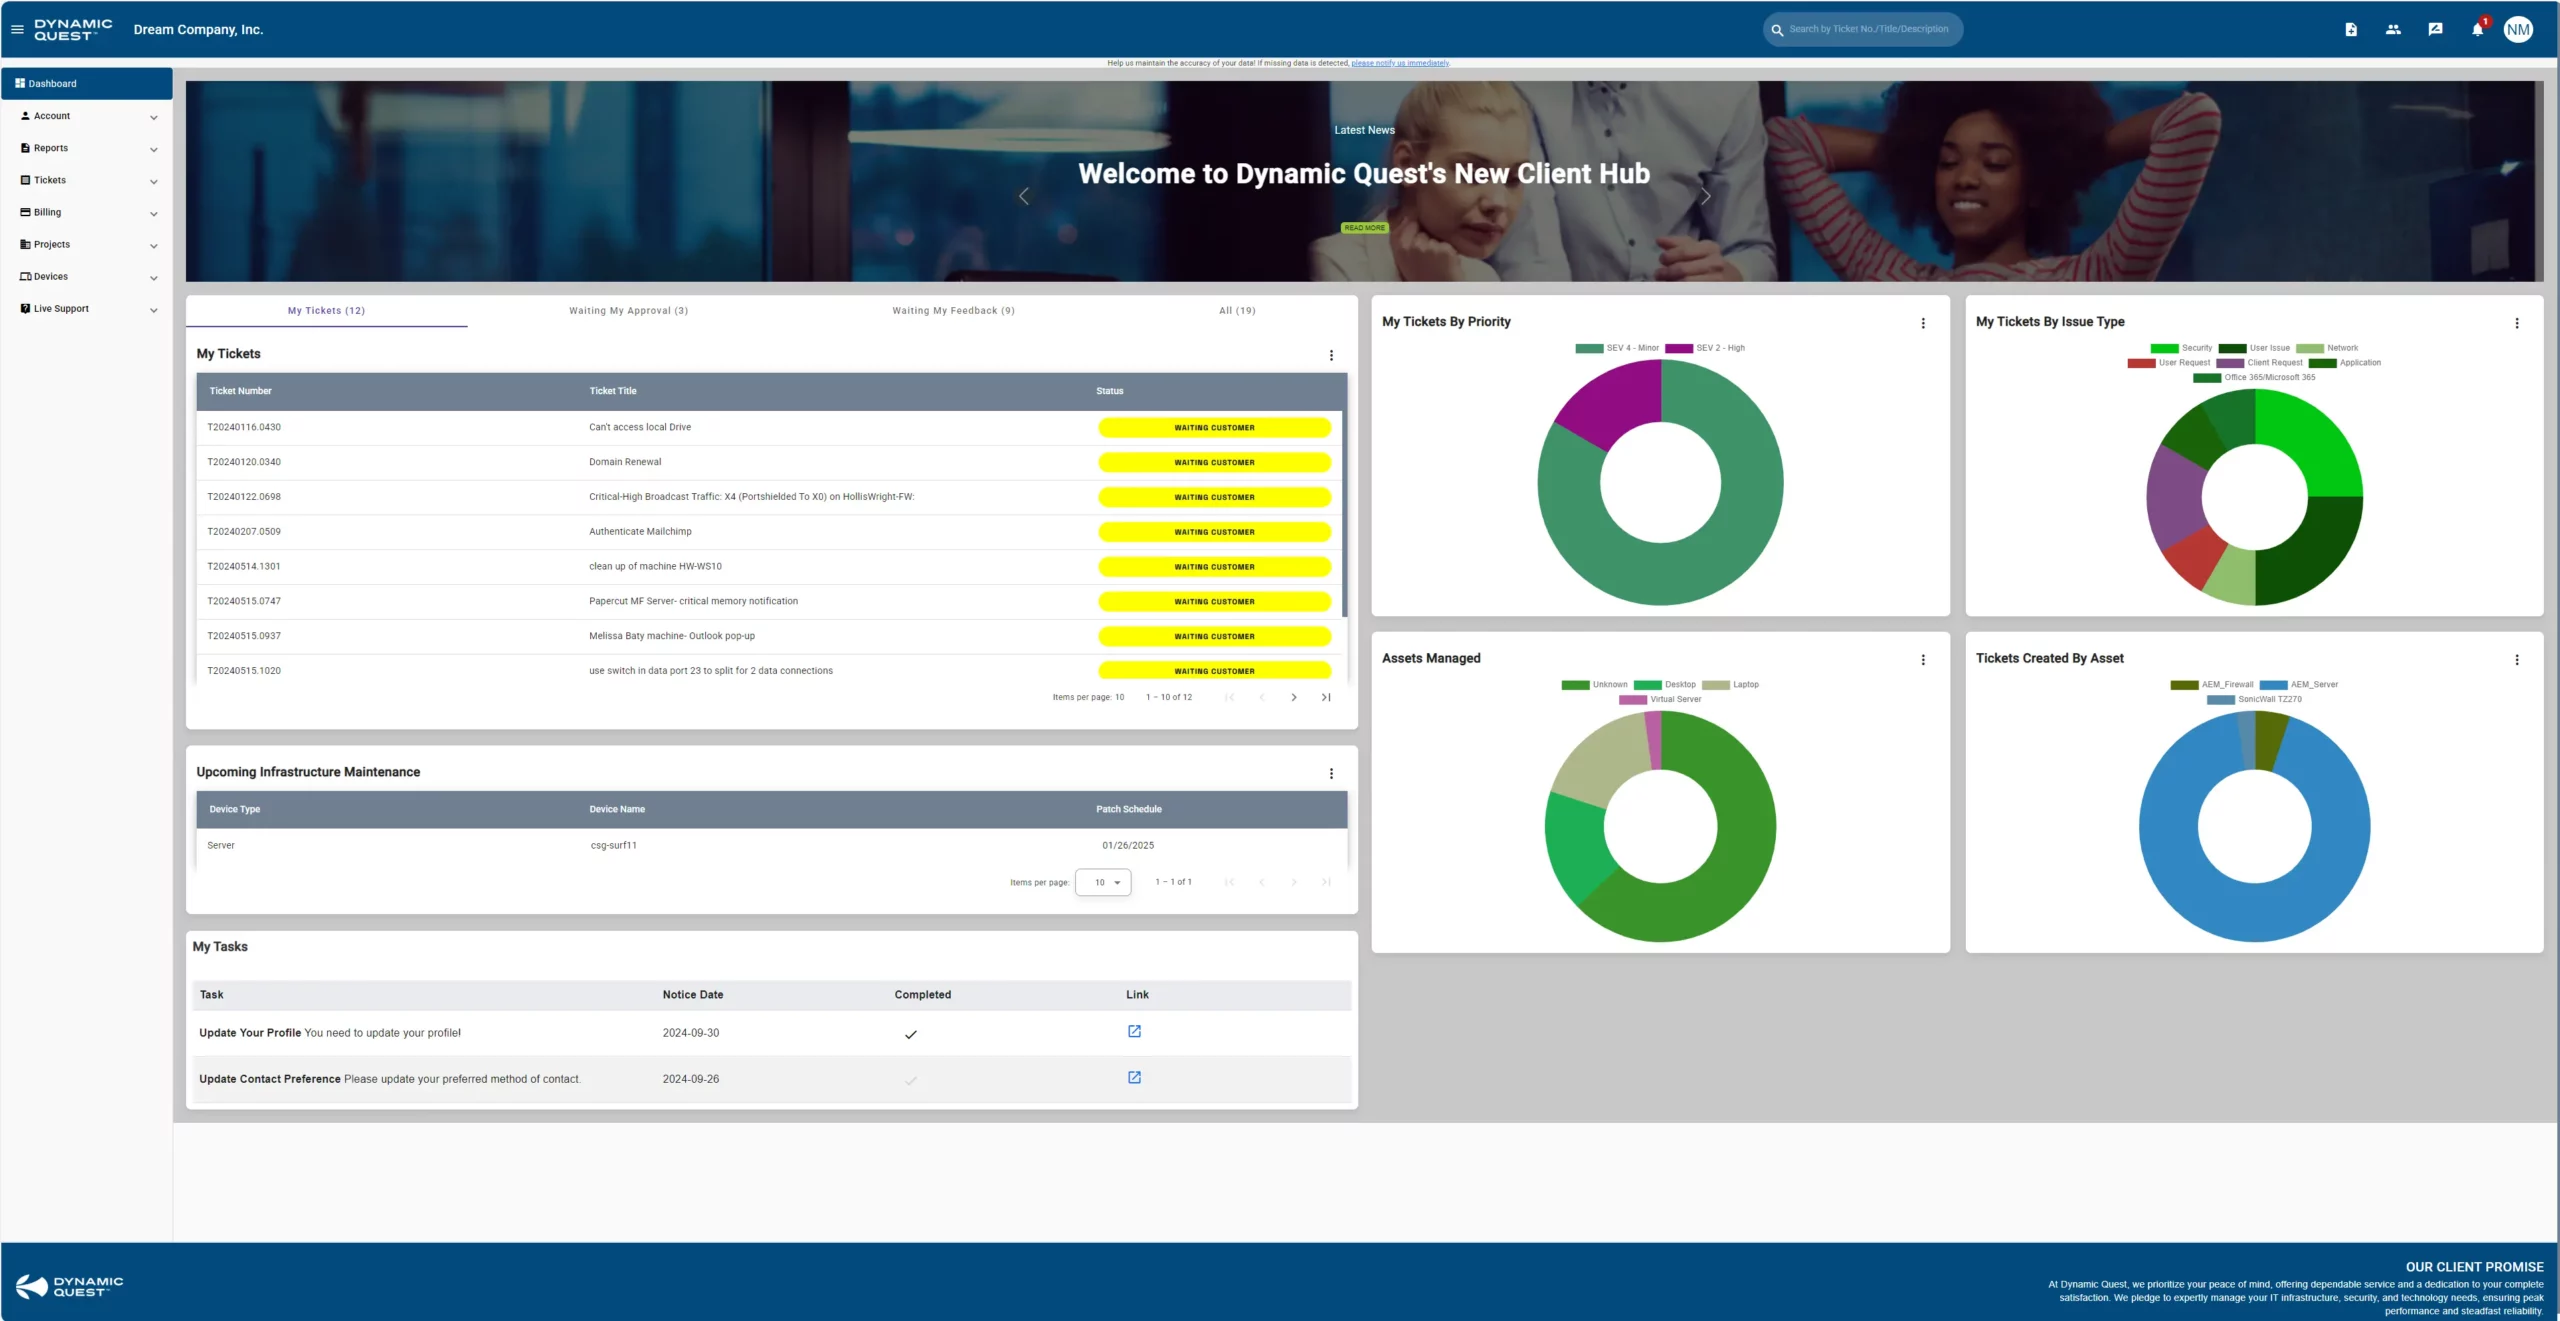This screenshot has height=1321, width=2560.
Task: Toggle SEV 2 - High legend series
Action: pyautogui.click(x=1705, y=348)
